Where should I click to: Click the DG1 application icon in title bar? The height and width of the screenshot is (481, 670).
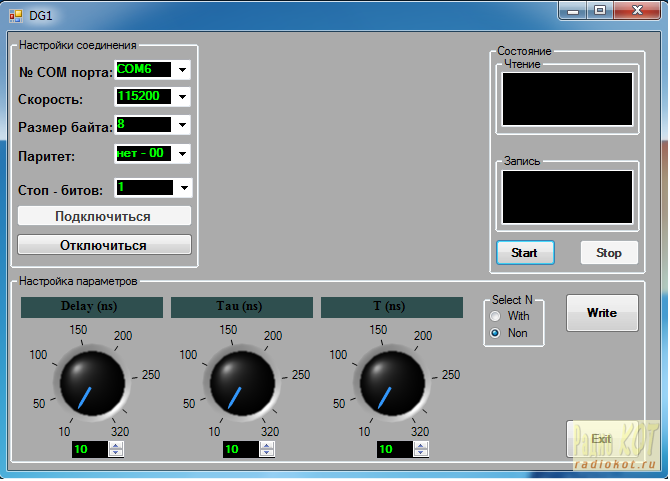pyautogui.click(x=15, y=15)
